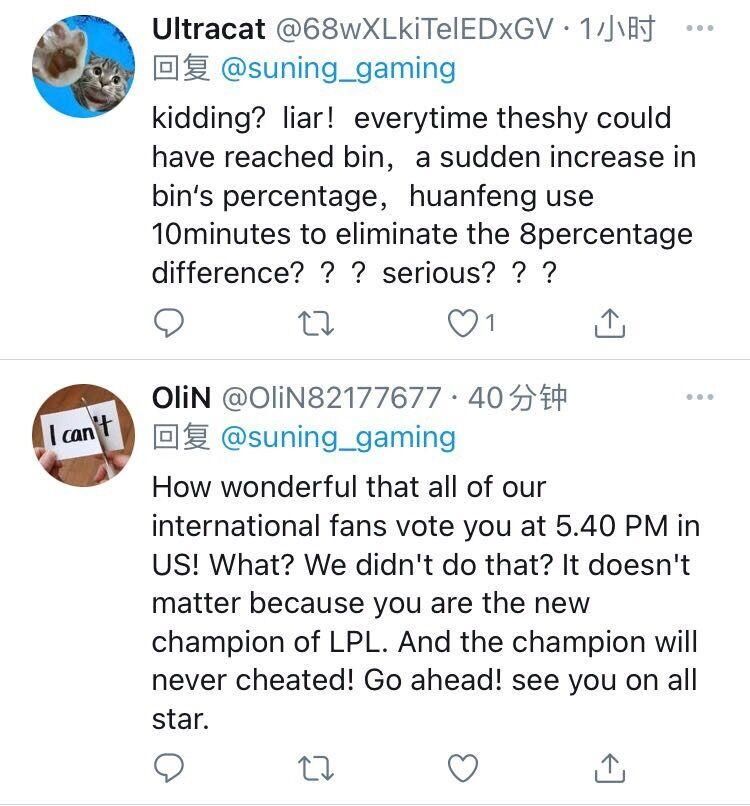This screenshot has width=750, height=806.
Task: Open OliN's tweet about international fans
Action: [426, 602]
